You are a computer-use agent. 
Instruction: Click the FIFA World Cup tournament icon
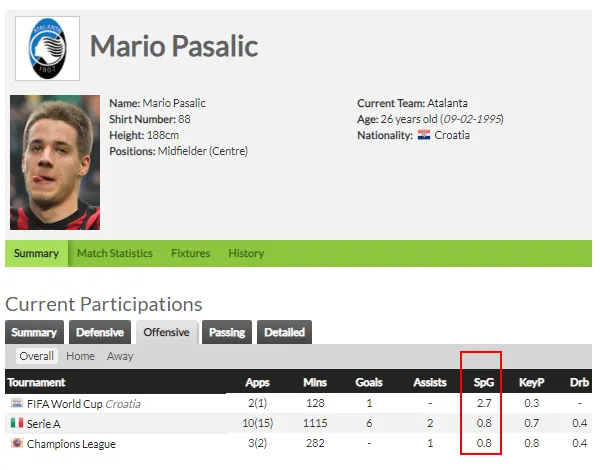click(17, 403)
